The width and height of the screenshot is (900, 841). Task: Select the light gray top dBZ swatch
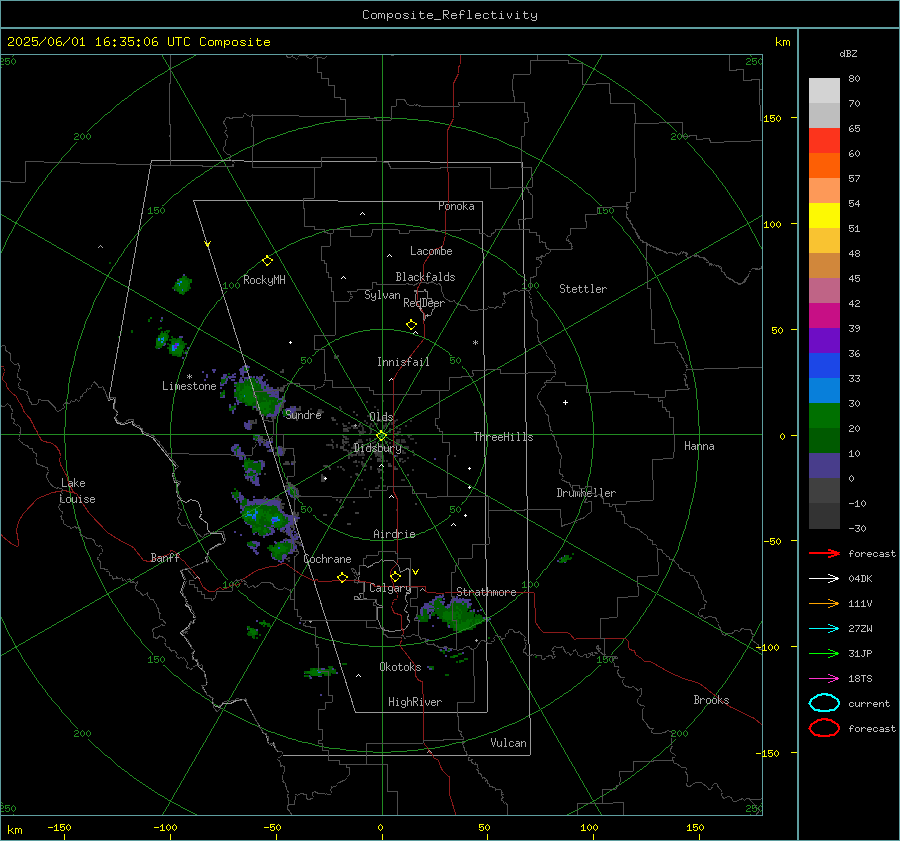[824, 91]
